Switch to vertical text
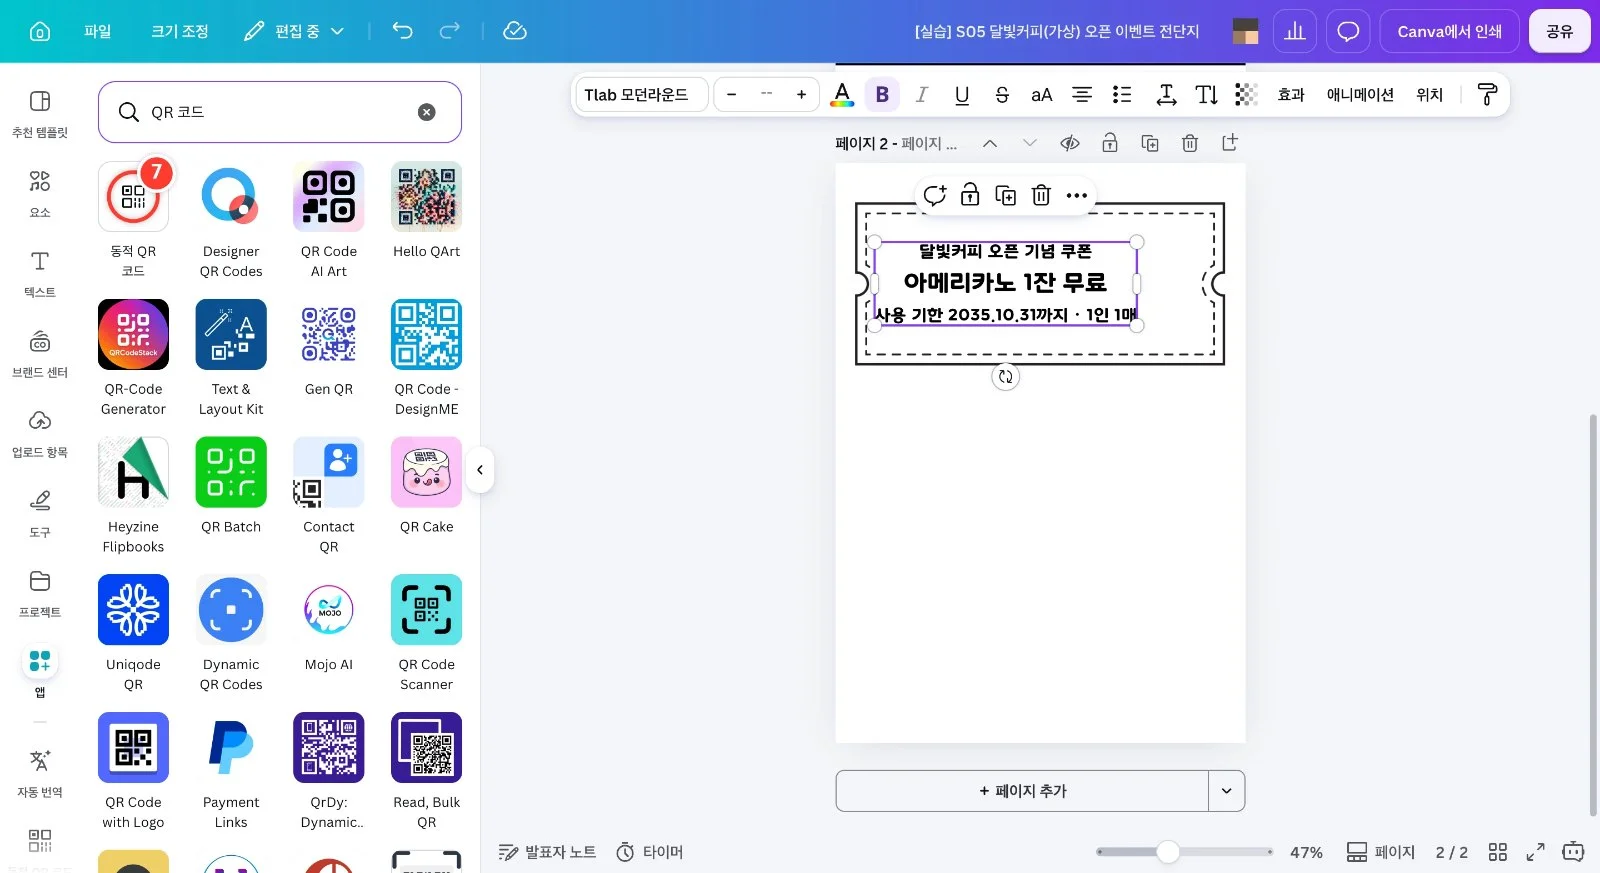 tap(1206, 94)
